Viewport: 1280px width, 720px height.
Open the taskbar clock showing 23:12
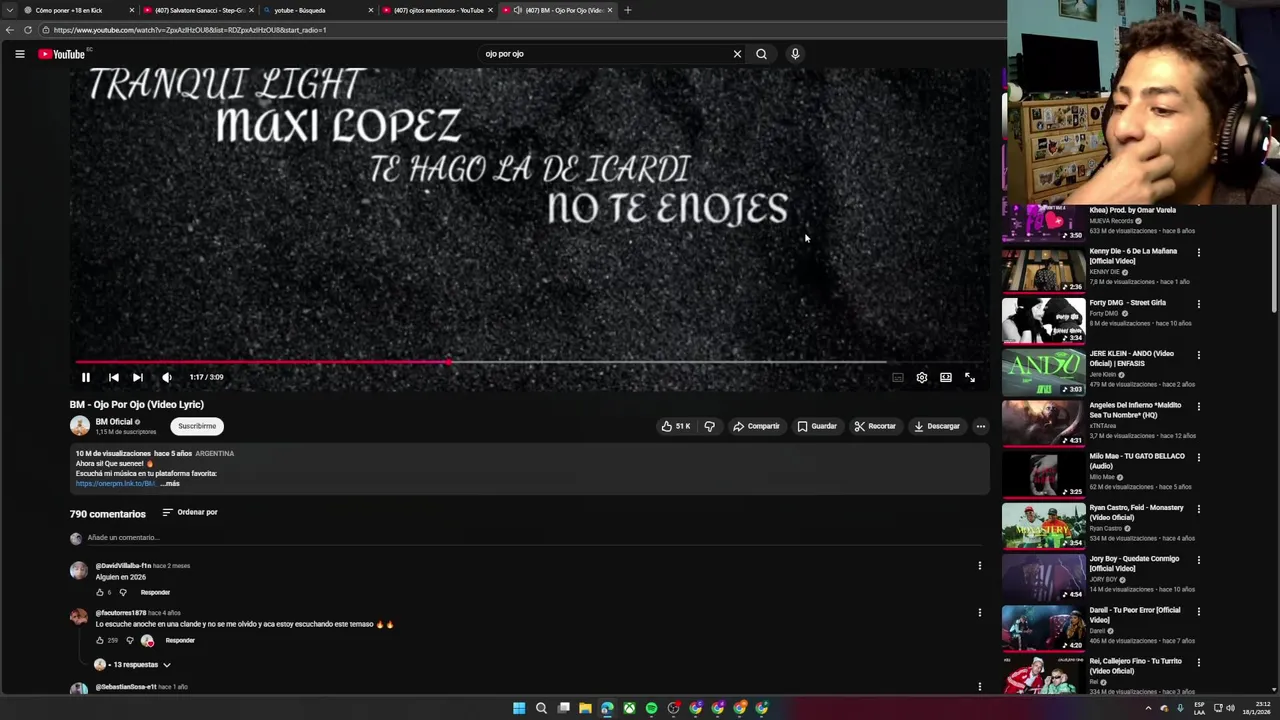point(1256,708)
